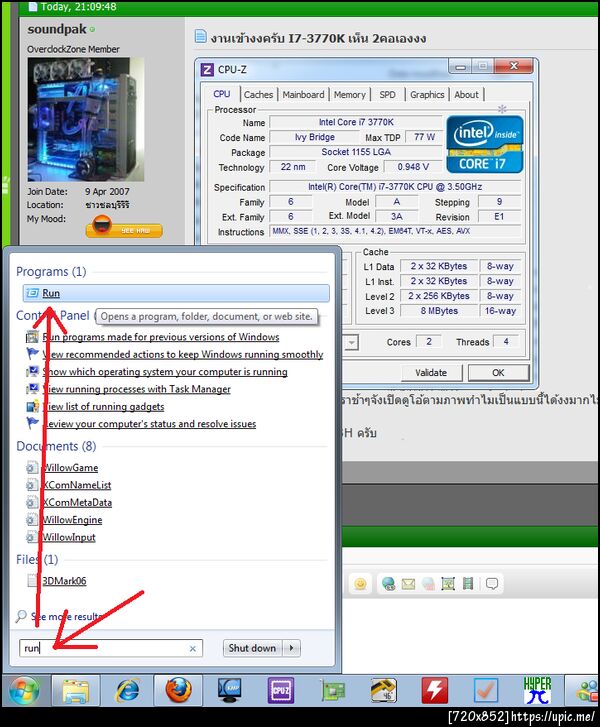
Task: Open Show which operating system is running
Action: (x=165, y=372)
